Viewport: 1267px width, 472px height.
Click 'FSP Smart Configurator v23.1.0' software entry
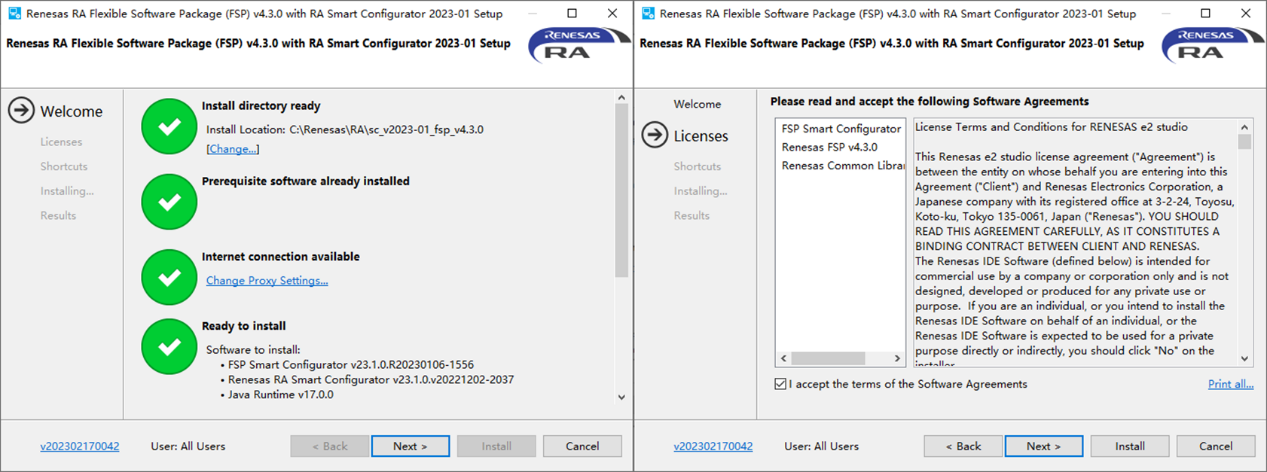click(351, 365)
